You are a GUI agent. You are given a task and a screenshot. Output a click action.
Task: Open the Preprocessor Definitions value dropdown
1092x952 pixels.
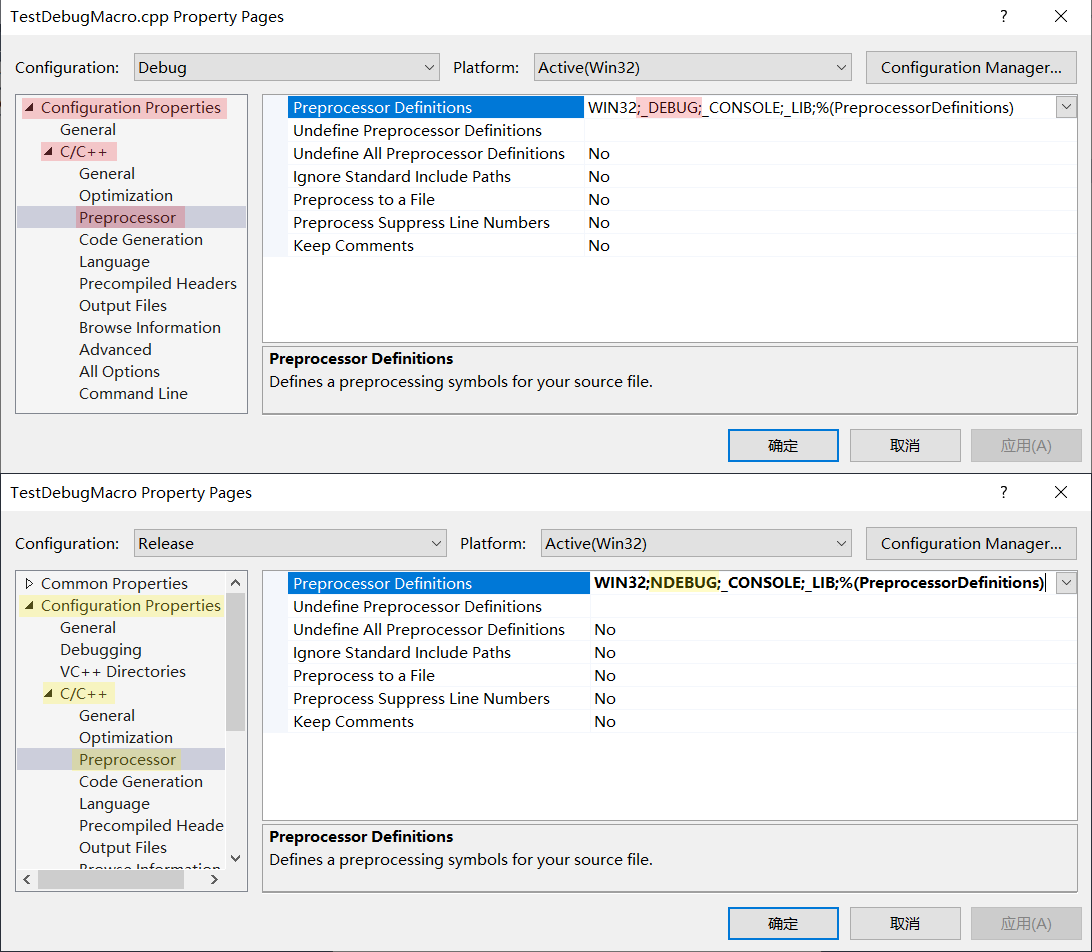(1066, 107)
